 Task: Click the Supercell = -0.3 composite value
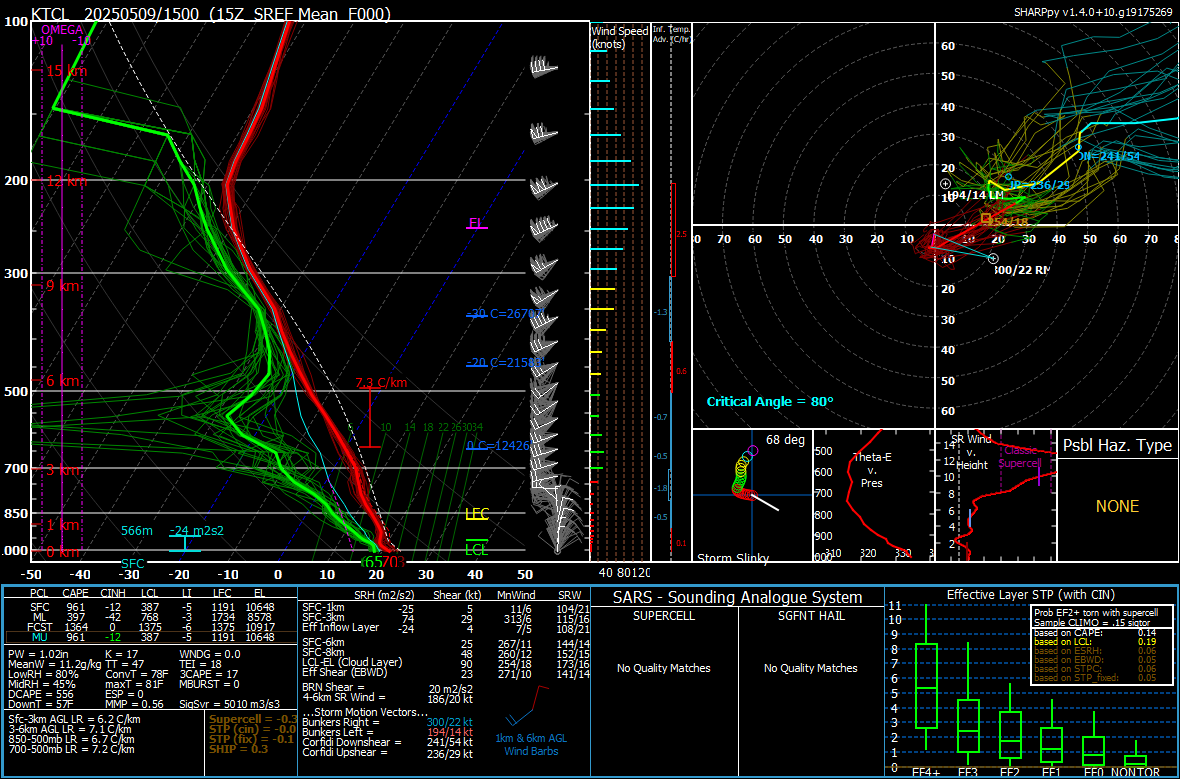click(252, 718)
